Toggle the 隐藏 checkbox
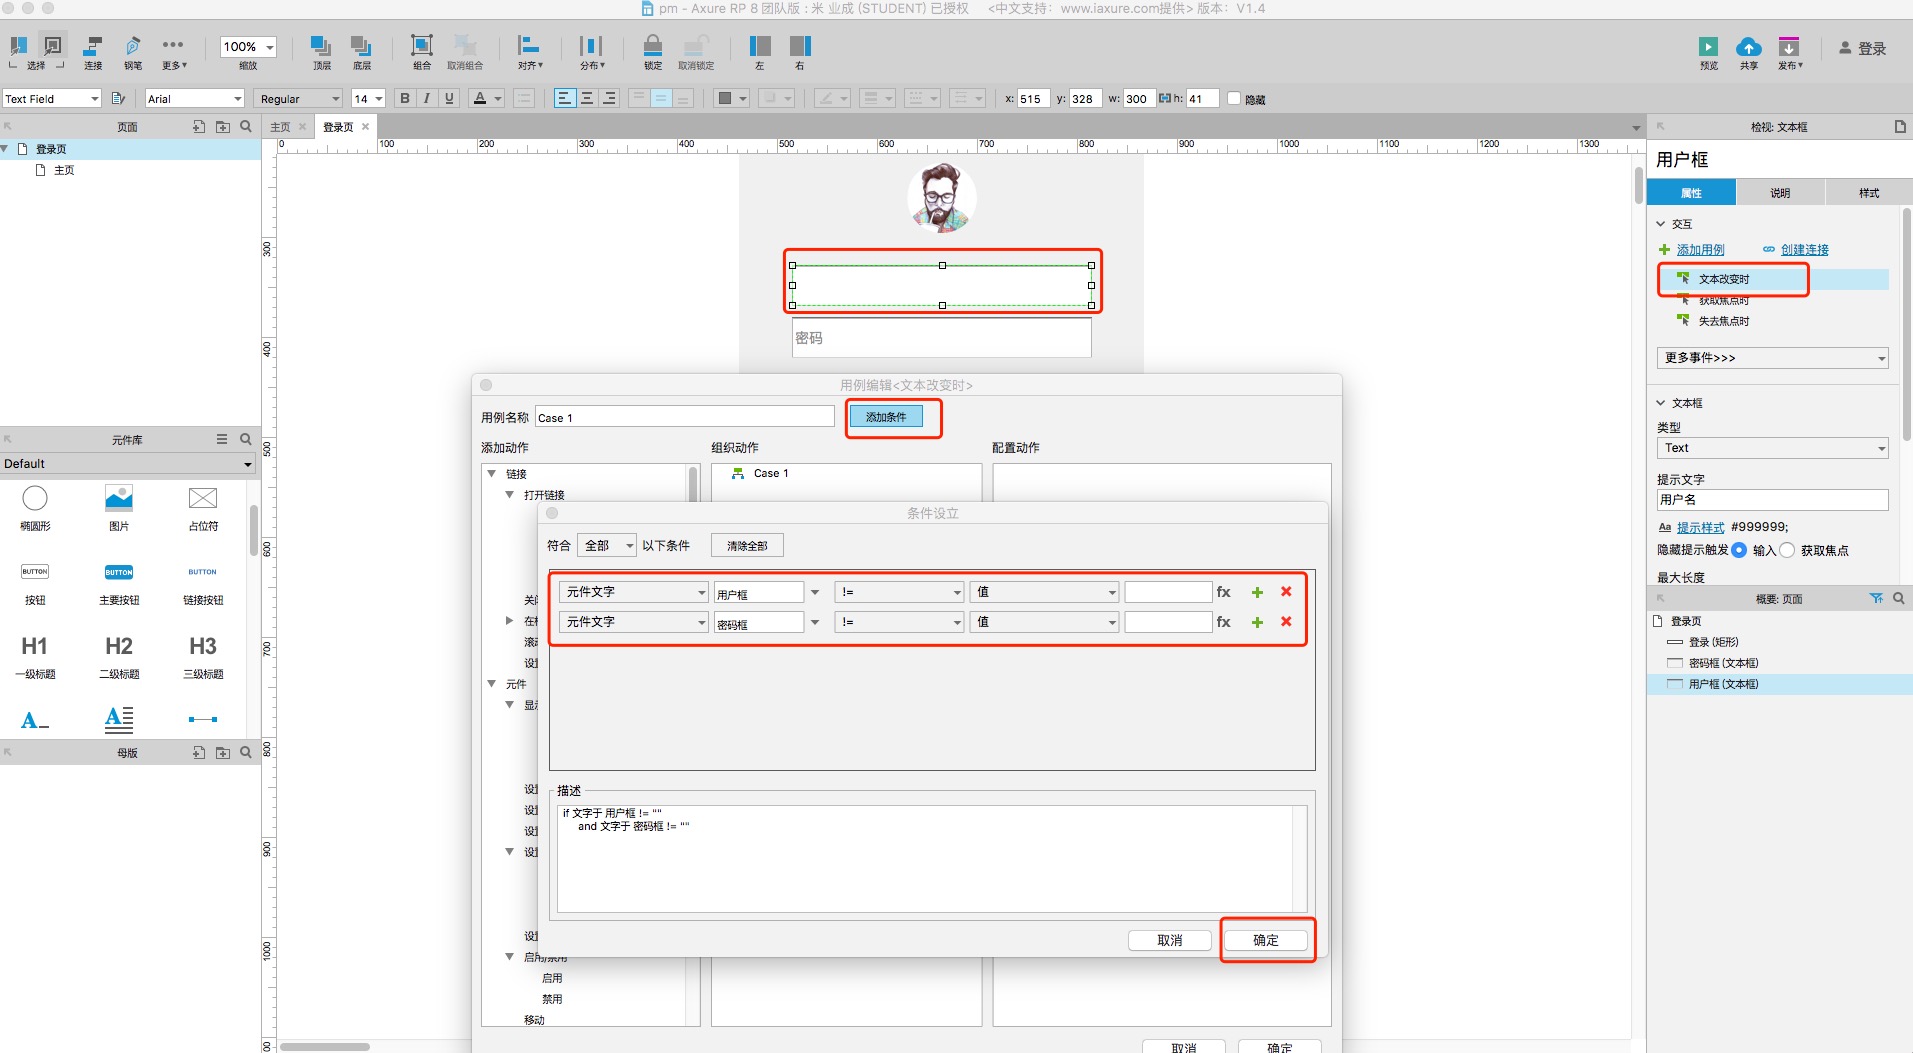Image resolution: width=1913 pixels, height=1053 pixels. click(1234, 98)
